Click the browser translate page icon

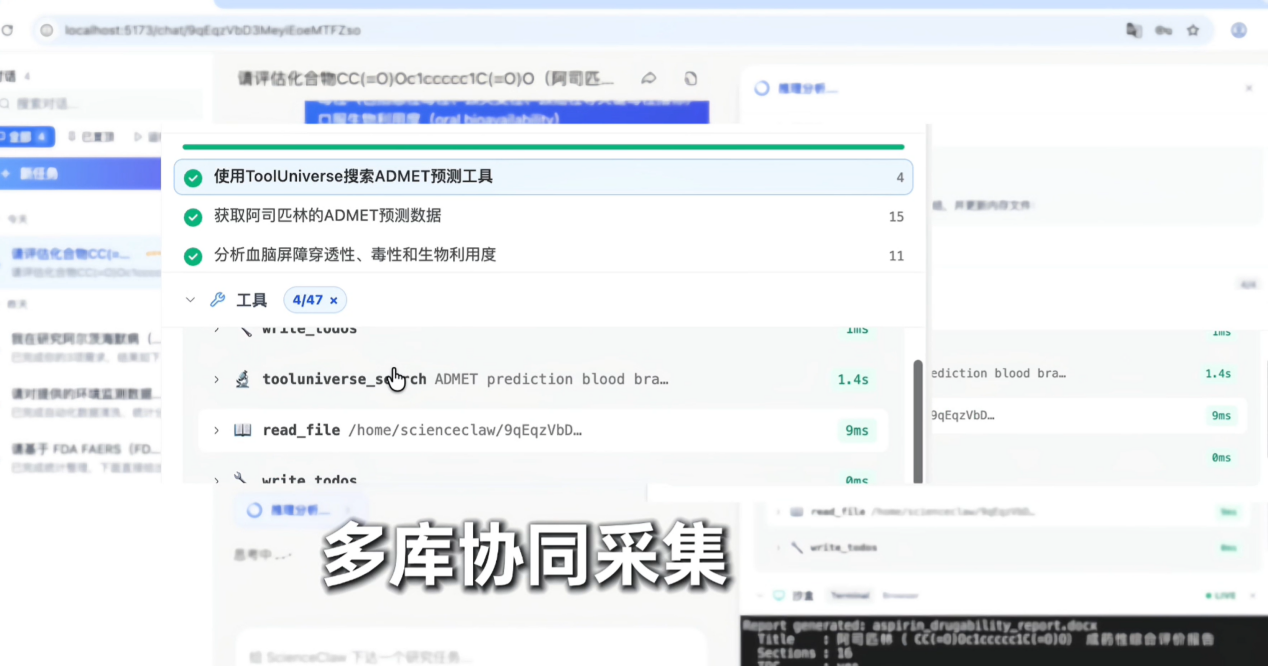point(1133,30)
